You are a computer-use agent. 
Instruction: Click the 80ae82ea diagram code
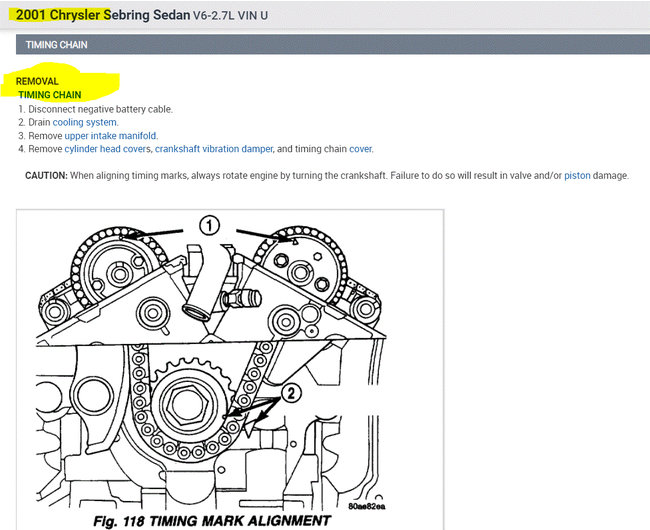click(366, 506)
